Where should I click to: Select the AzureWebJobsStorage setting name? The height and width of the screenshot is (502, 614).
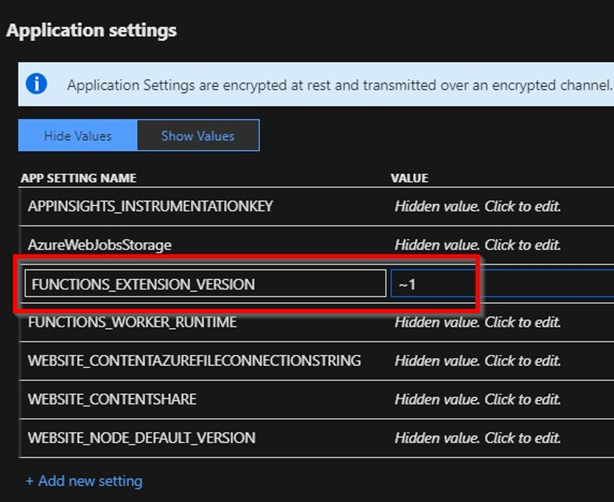(x=92, y=245)
